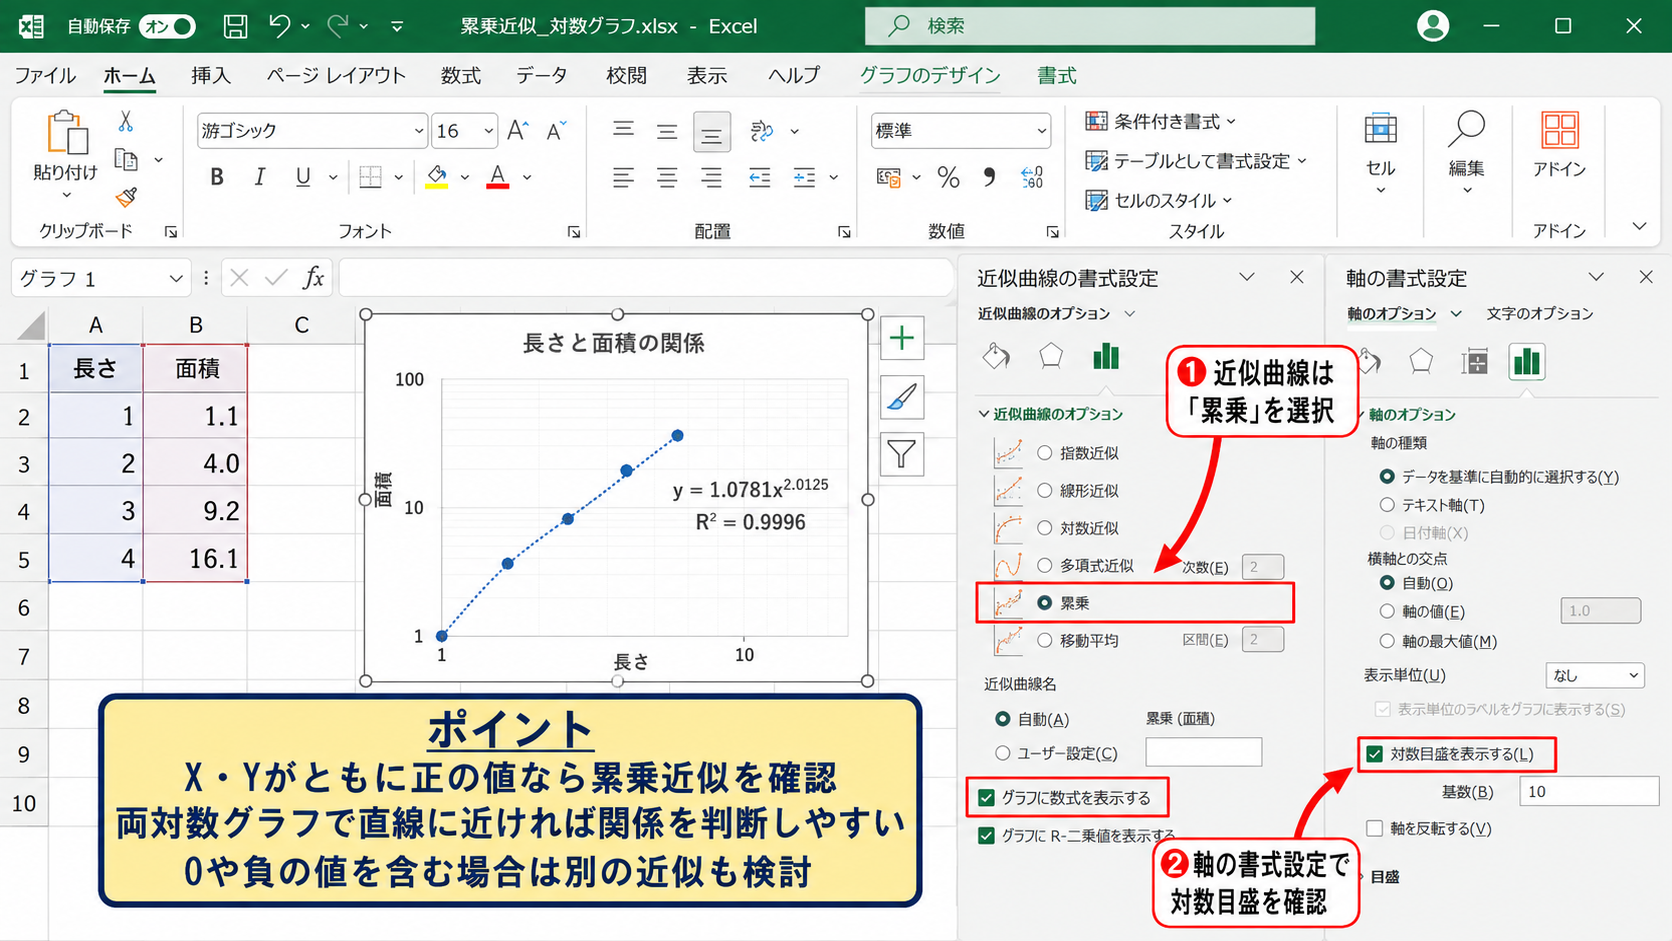This screenshot has height=941, width=1672.
Task: Click the Save icon in title bar
Action: pyautogui.click(x=235, y=26)
